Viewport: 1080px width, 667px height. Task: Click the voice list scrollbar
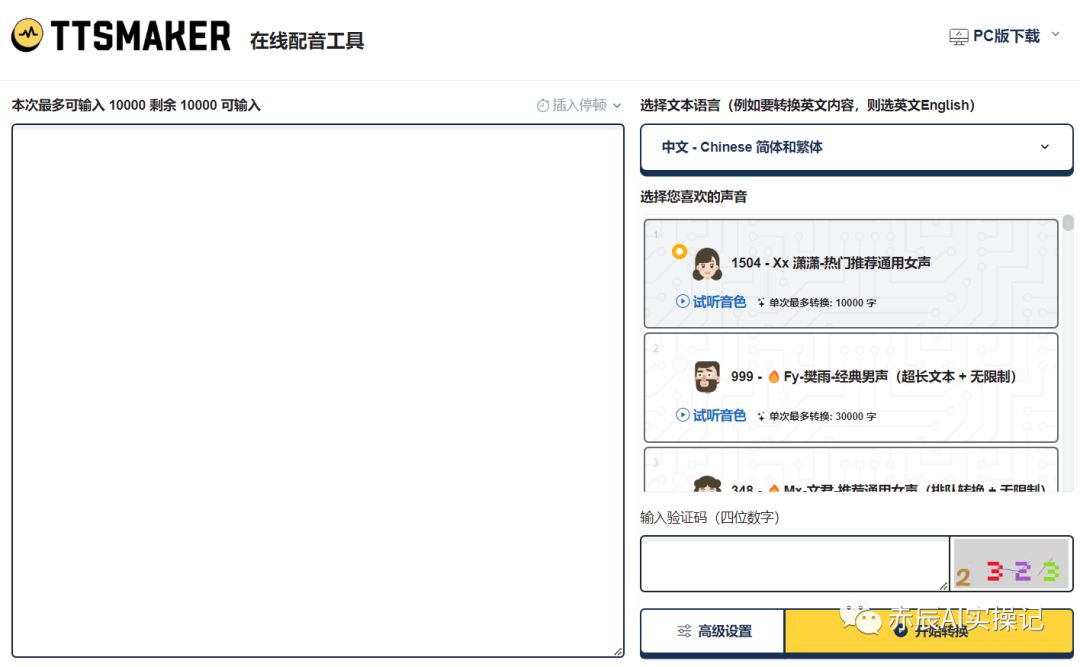[1068, 223]
